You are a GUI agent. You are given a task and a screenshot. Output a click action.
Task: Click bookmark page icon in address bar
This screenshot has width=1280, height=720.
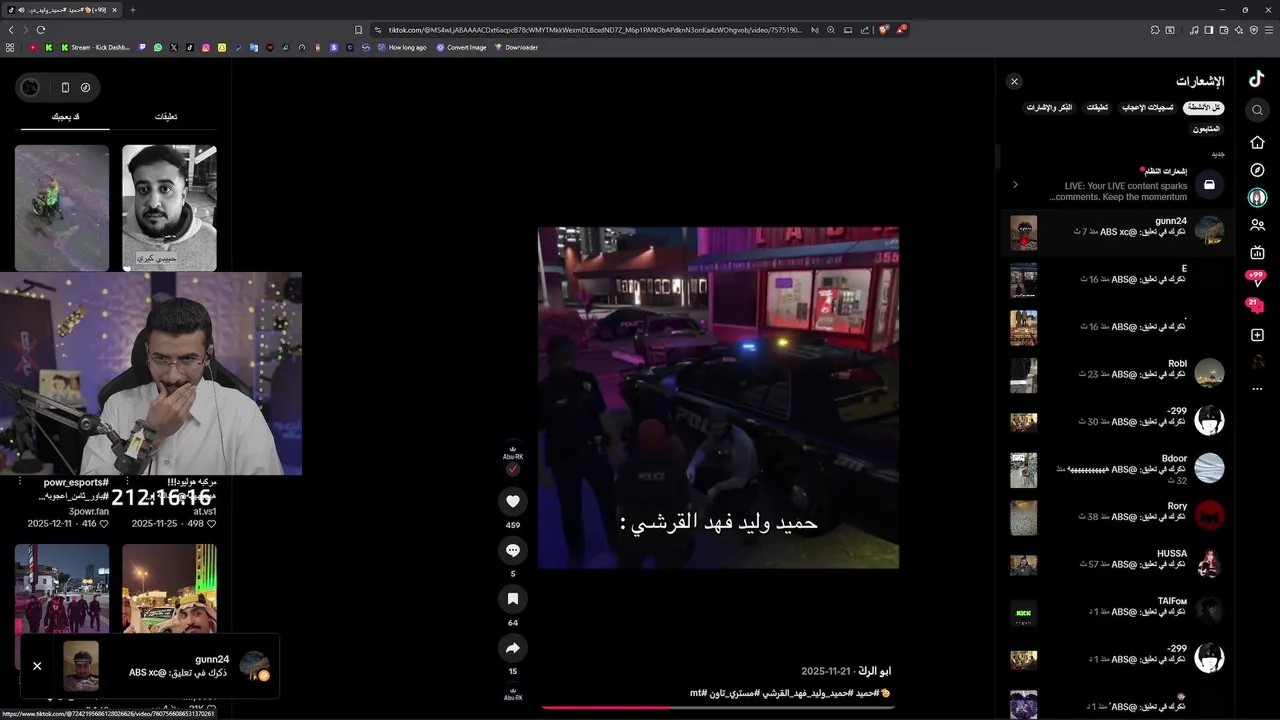(358, 30)
